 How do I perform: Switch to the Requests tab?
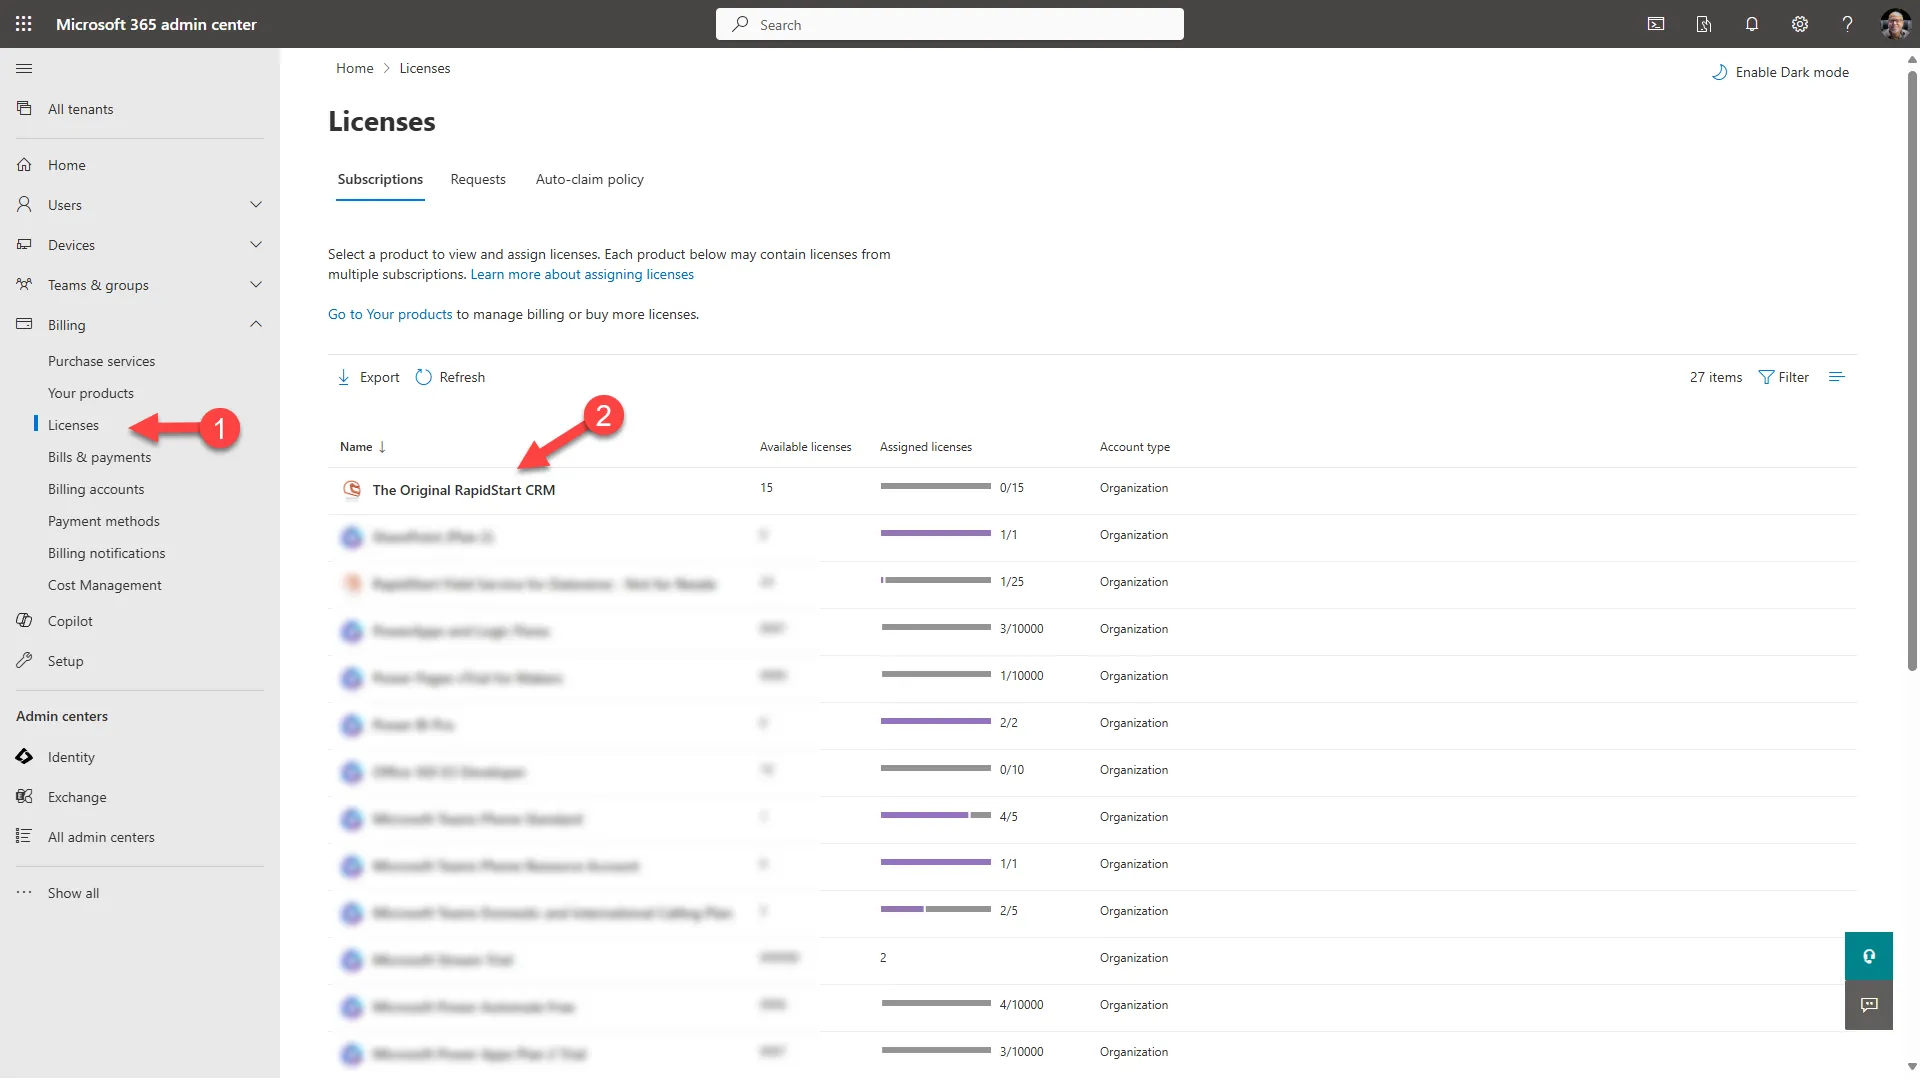coord(478,179)
